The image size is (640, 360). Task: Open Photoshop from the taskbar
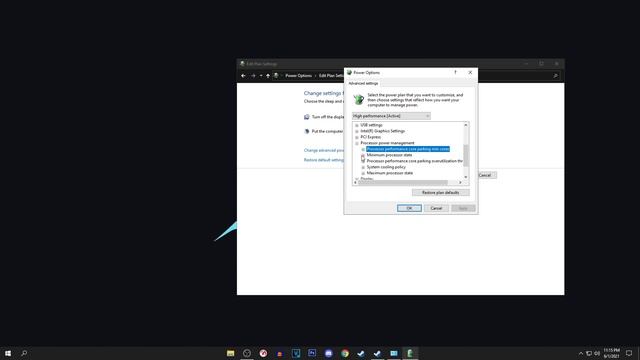pos(312,353)
